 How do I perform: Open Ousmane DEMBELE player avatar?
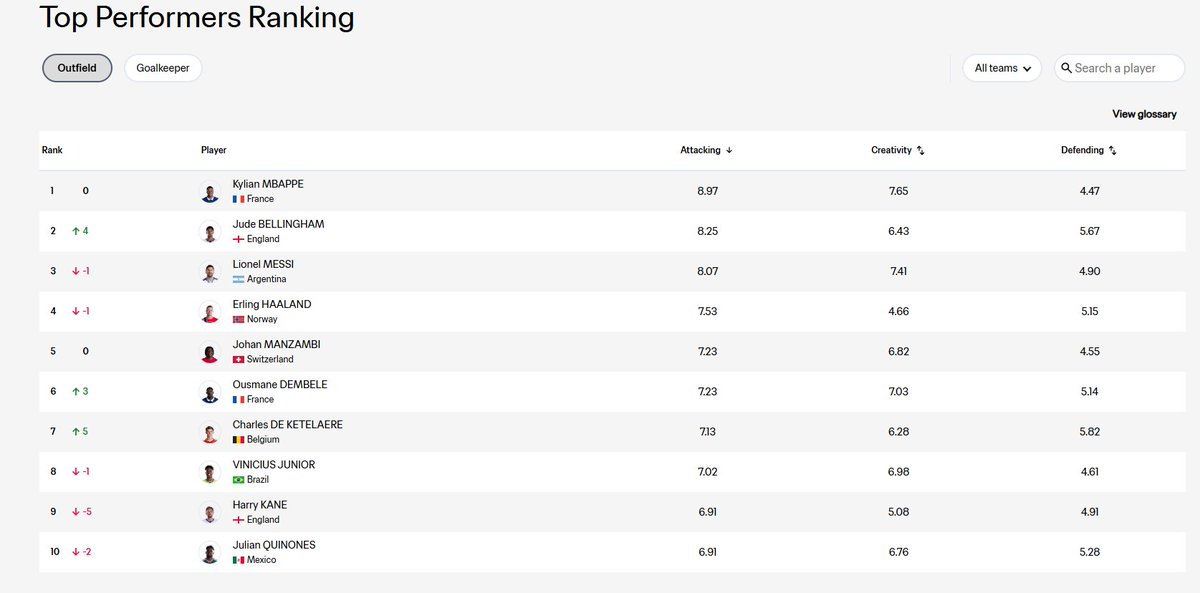tap(210, 392)
